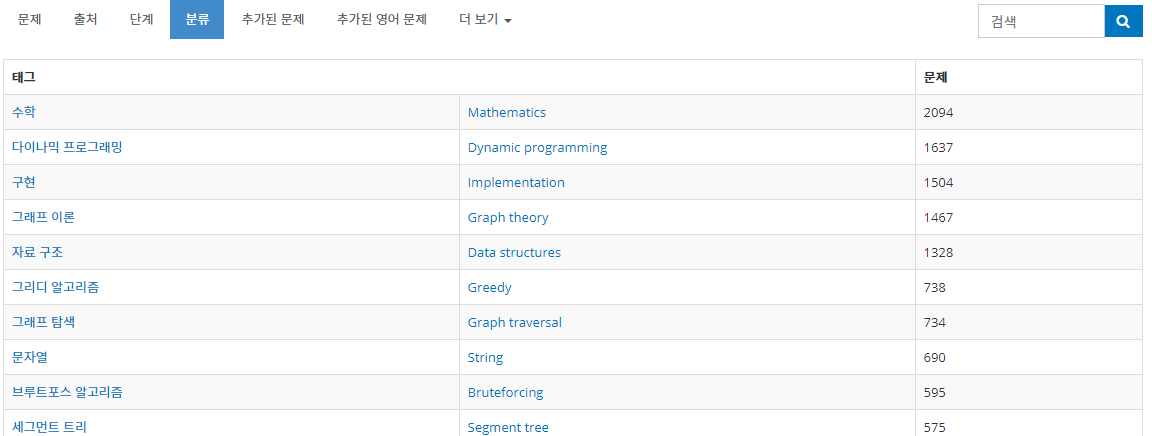Switch to the 출처 tab
The image size is (1152, 436).
(85, 20)
